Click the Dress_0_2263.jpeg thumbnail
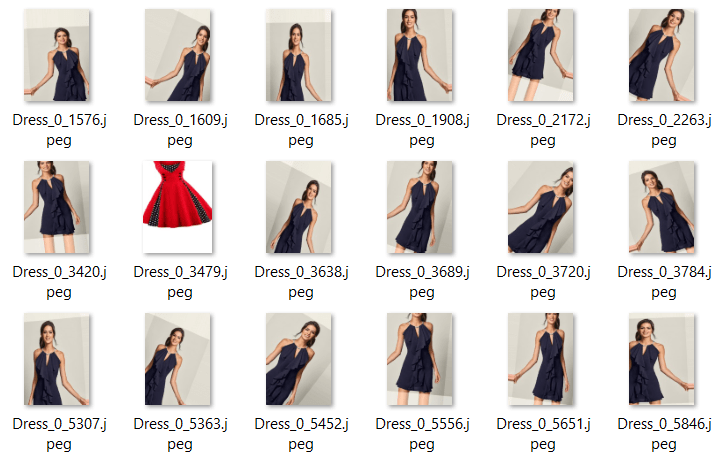This screenshot has width=725, height=462. (x=662, y=55)
